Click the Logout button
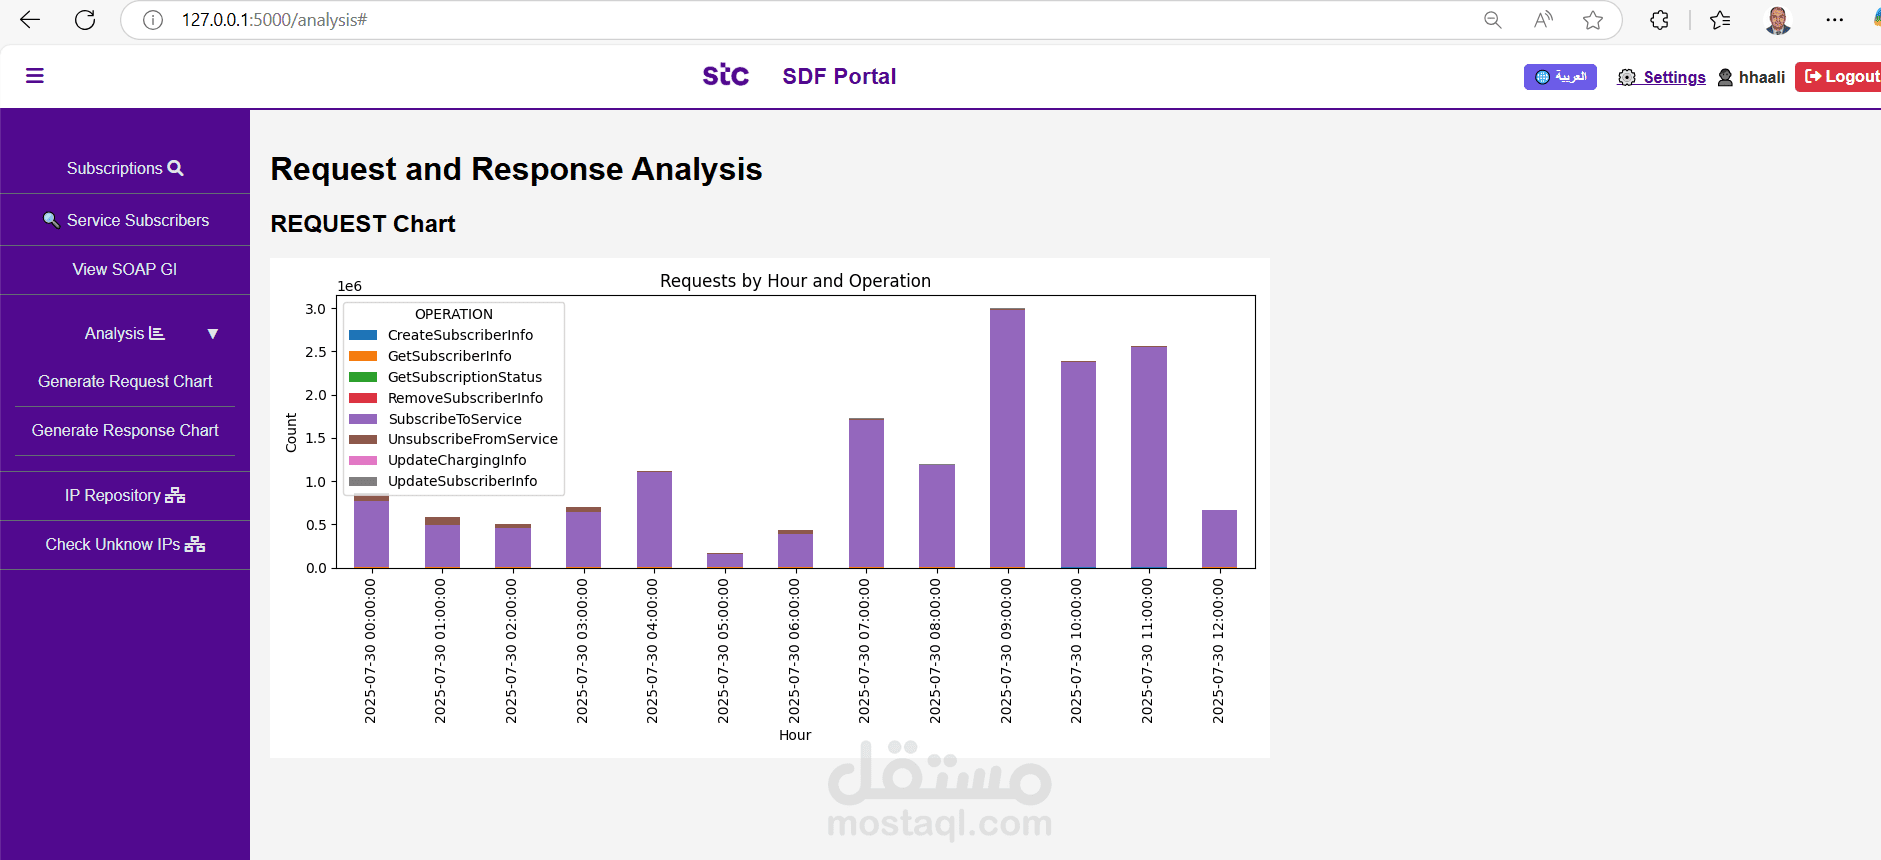 pyautogui.click(x=1838, y=76)
